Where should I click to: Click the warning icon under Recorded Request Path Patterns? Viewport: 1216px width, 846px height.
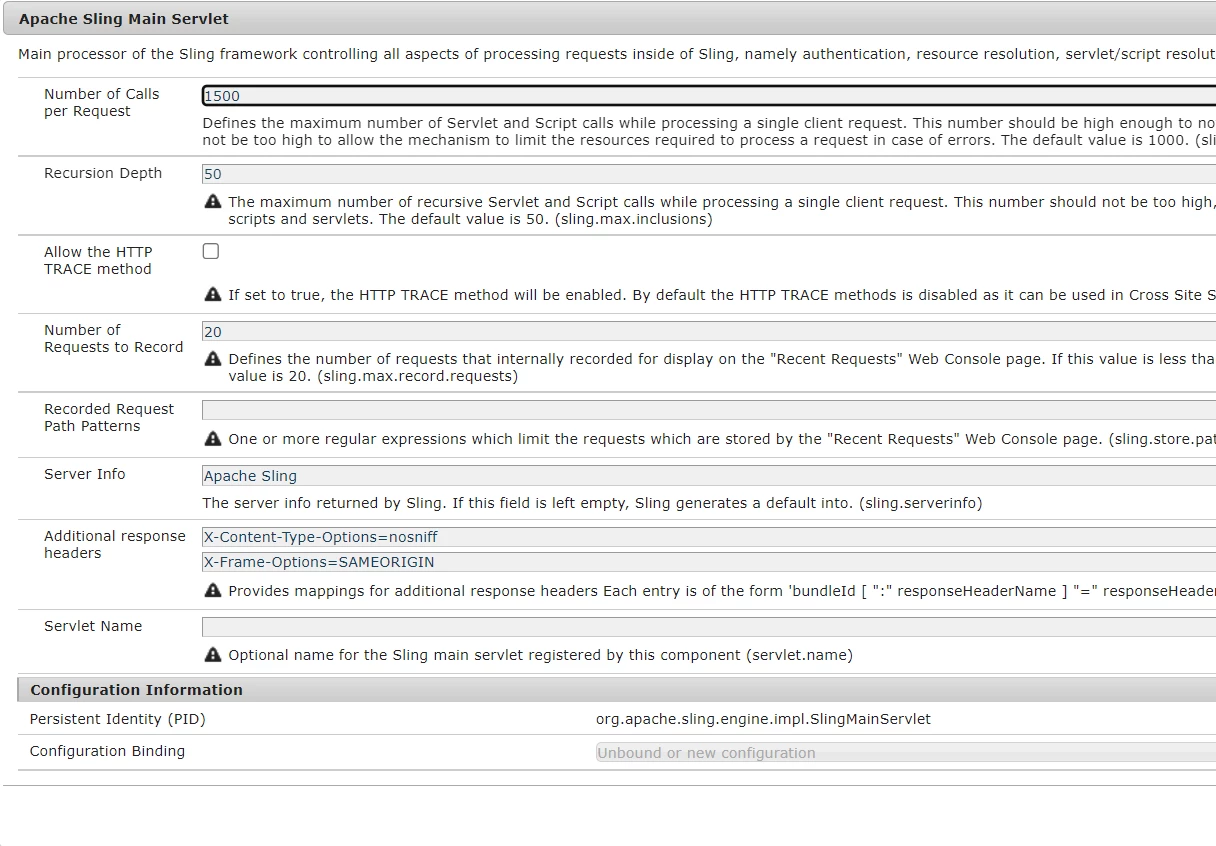pos(212,439)
